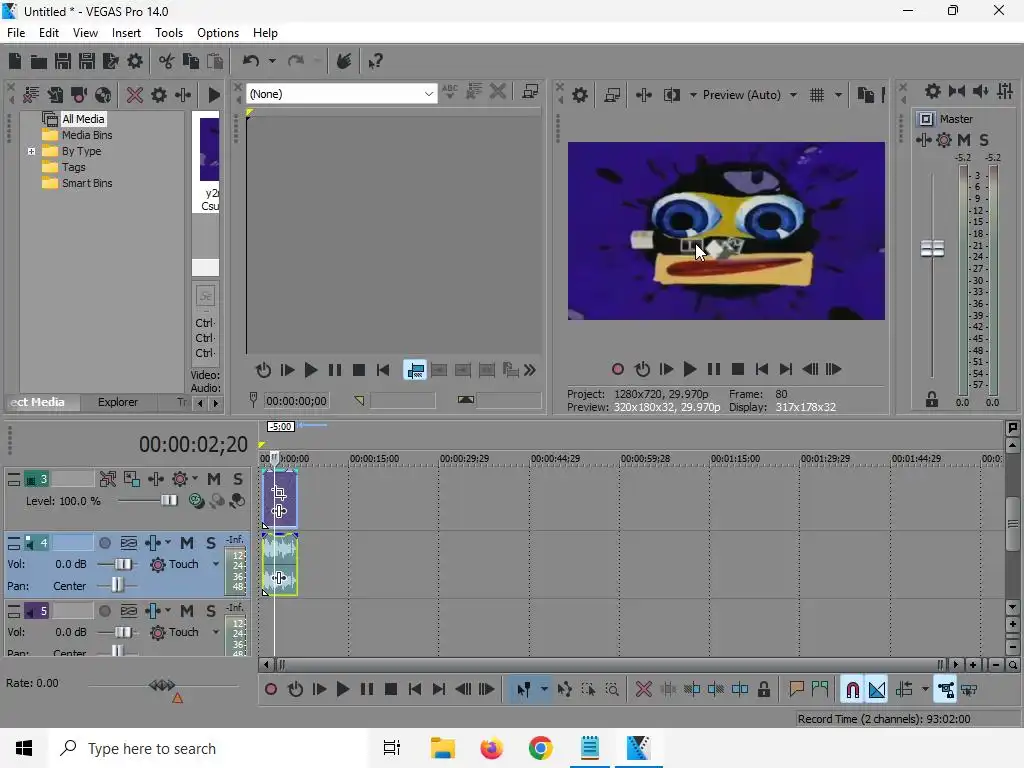Toggle Automatic Crossfades button
The height and width of the screenshot is (768, 1024).
click(877, 689)
